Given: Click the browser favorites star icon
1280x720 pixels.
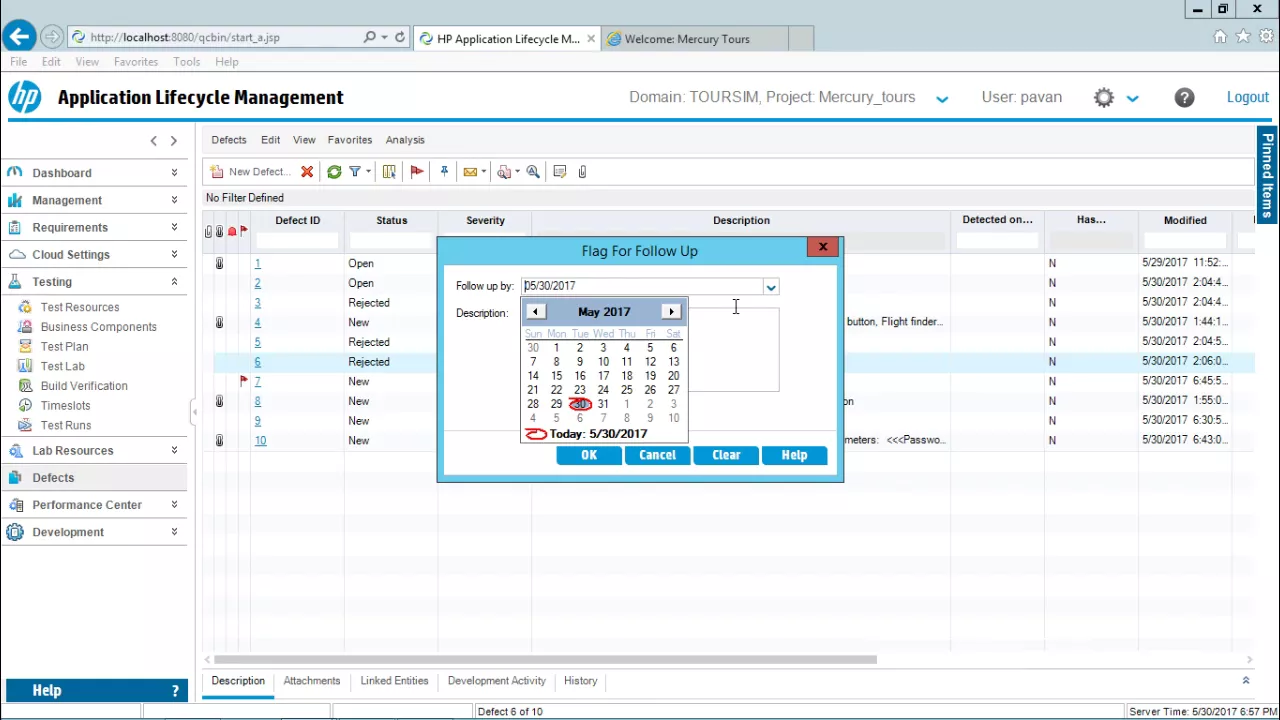Looking at the screenshot, I should [x=1243, y=37].
